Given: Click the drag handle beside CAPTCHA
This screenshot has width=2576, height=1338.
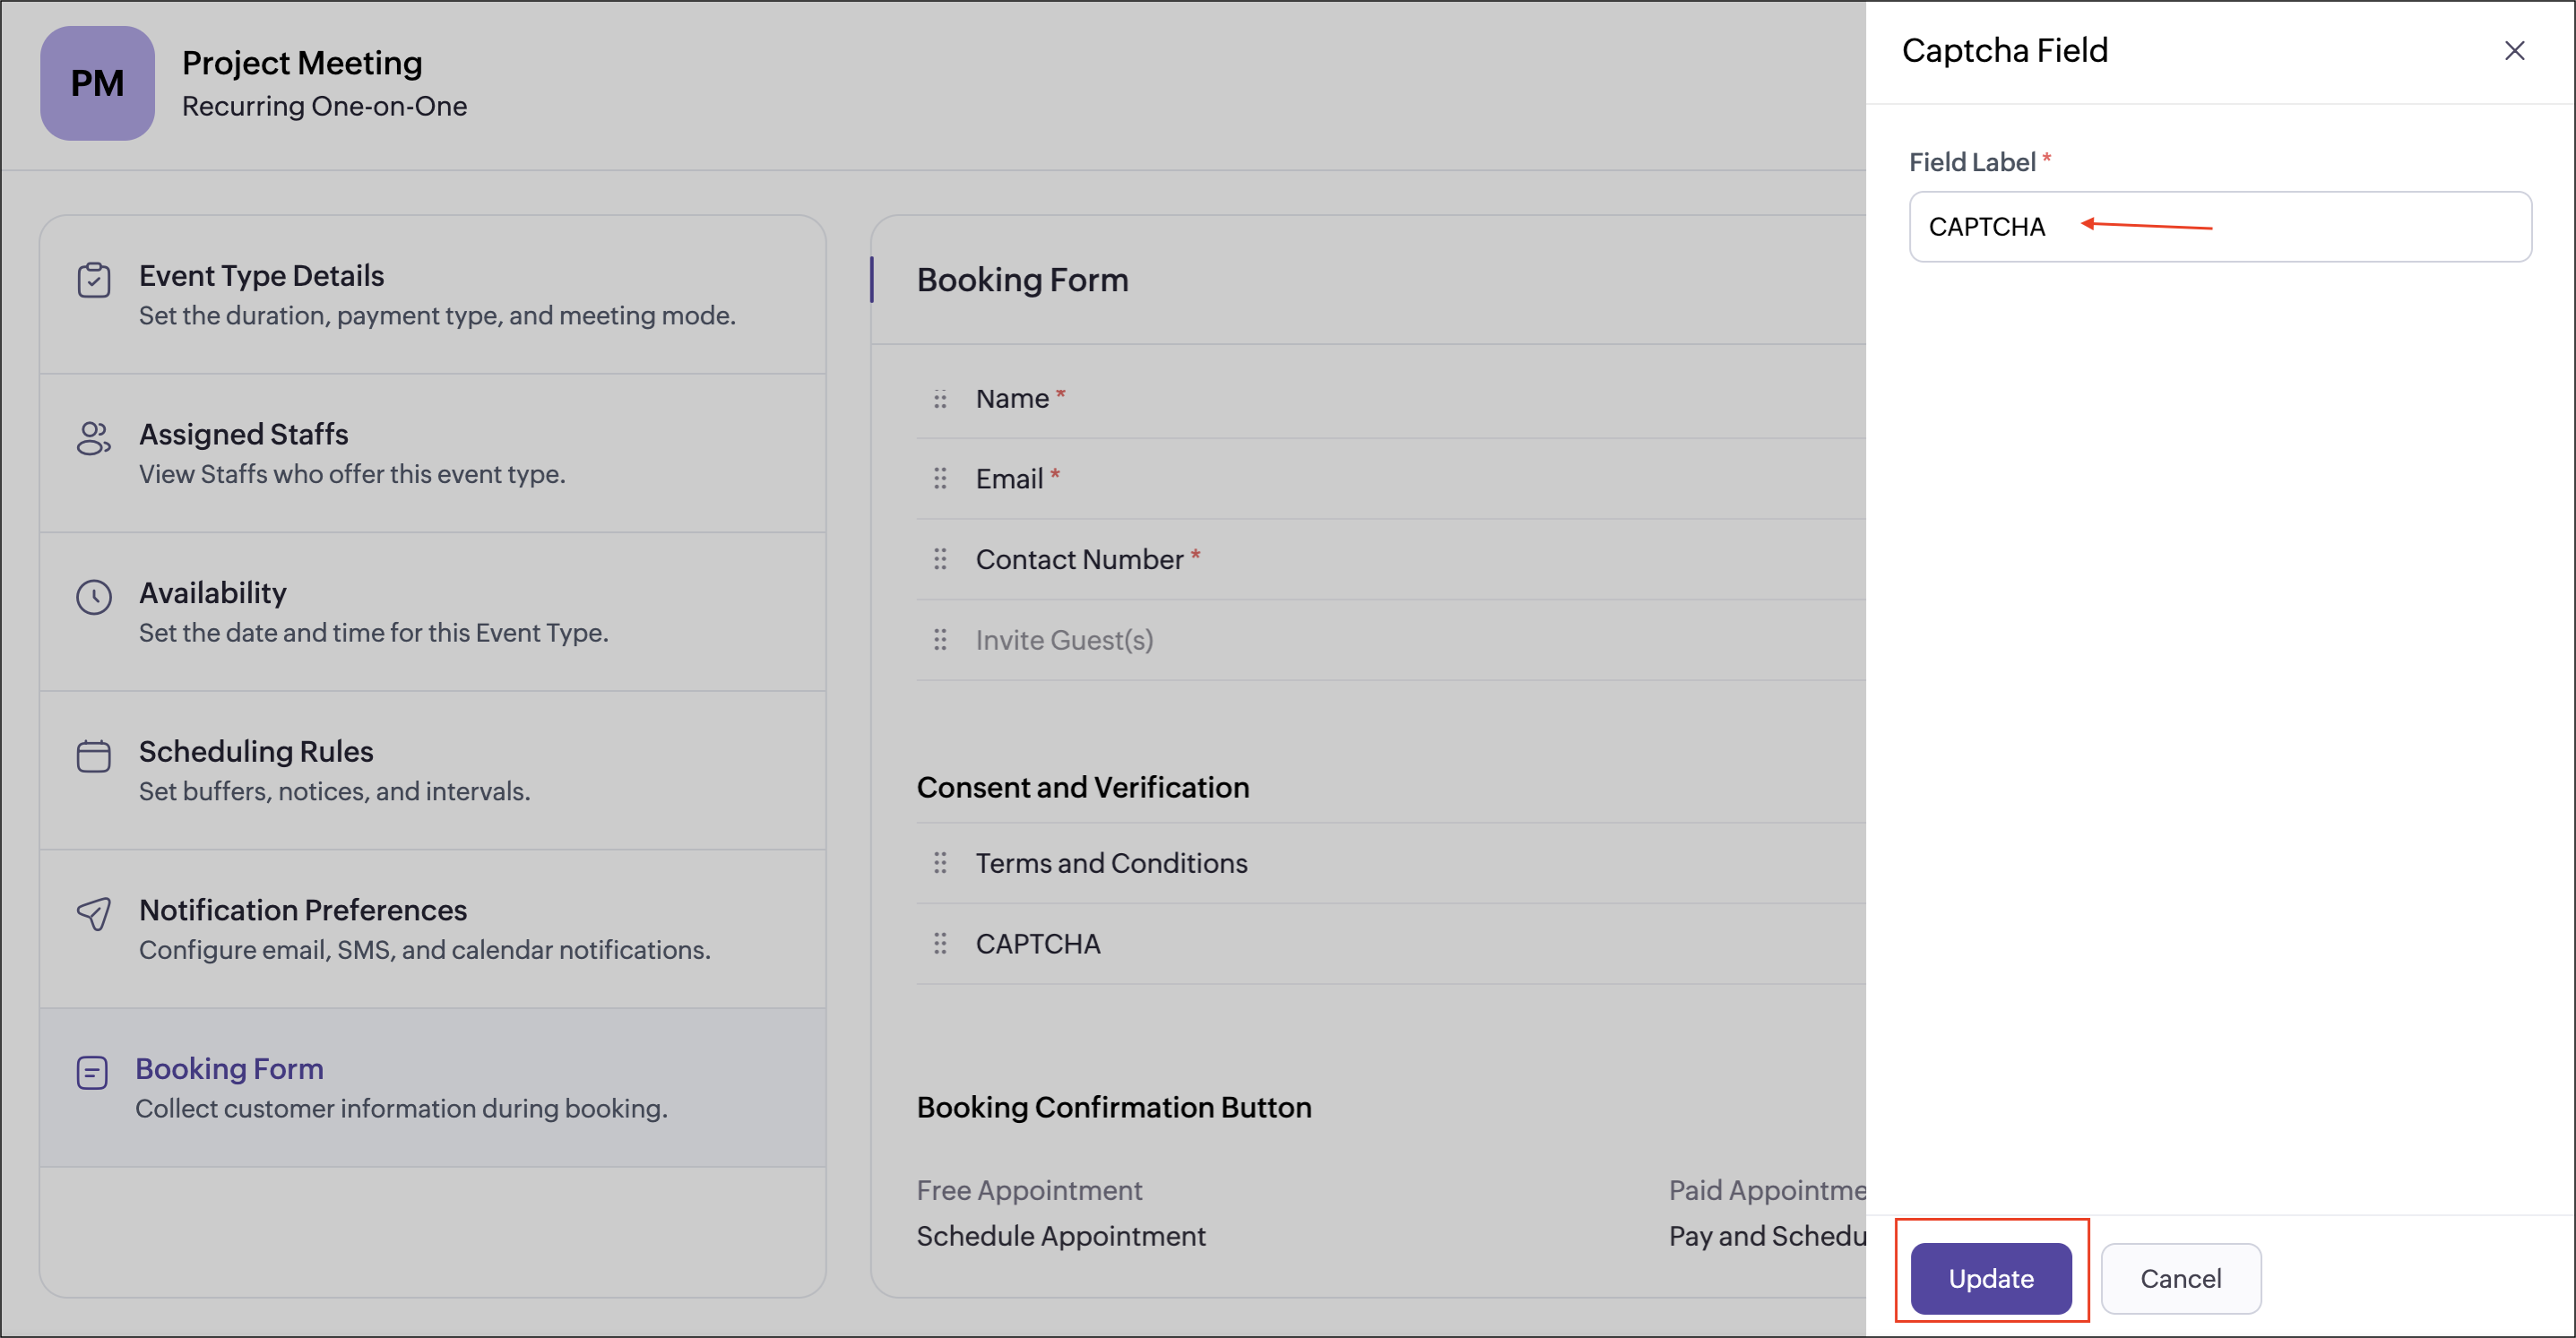Looking at the screenshot, I should (x=940, y=944).
